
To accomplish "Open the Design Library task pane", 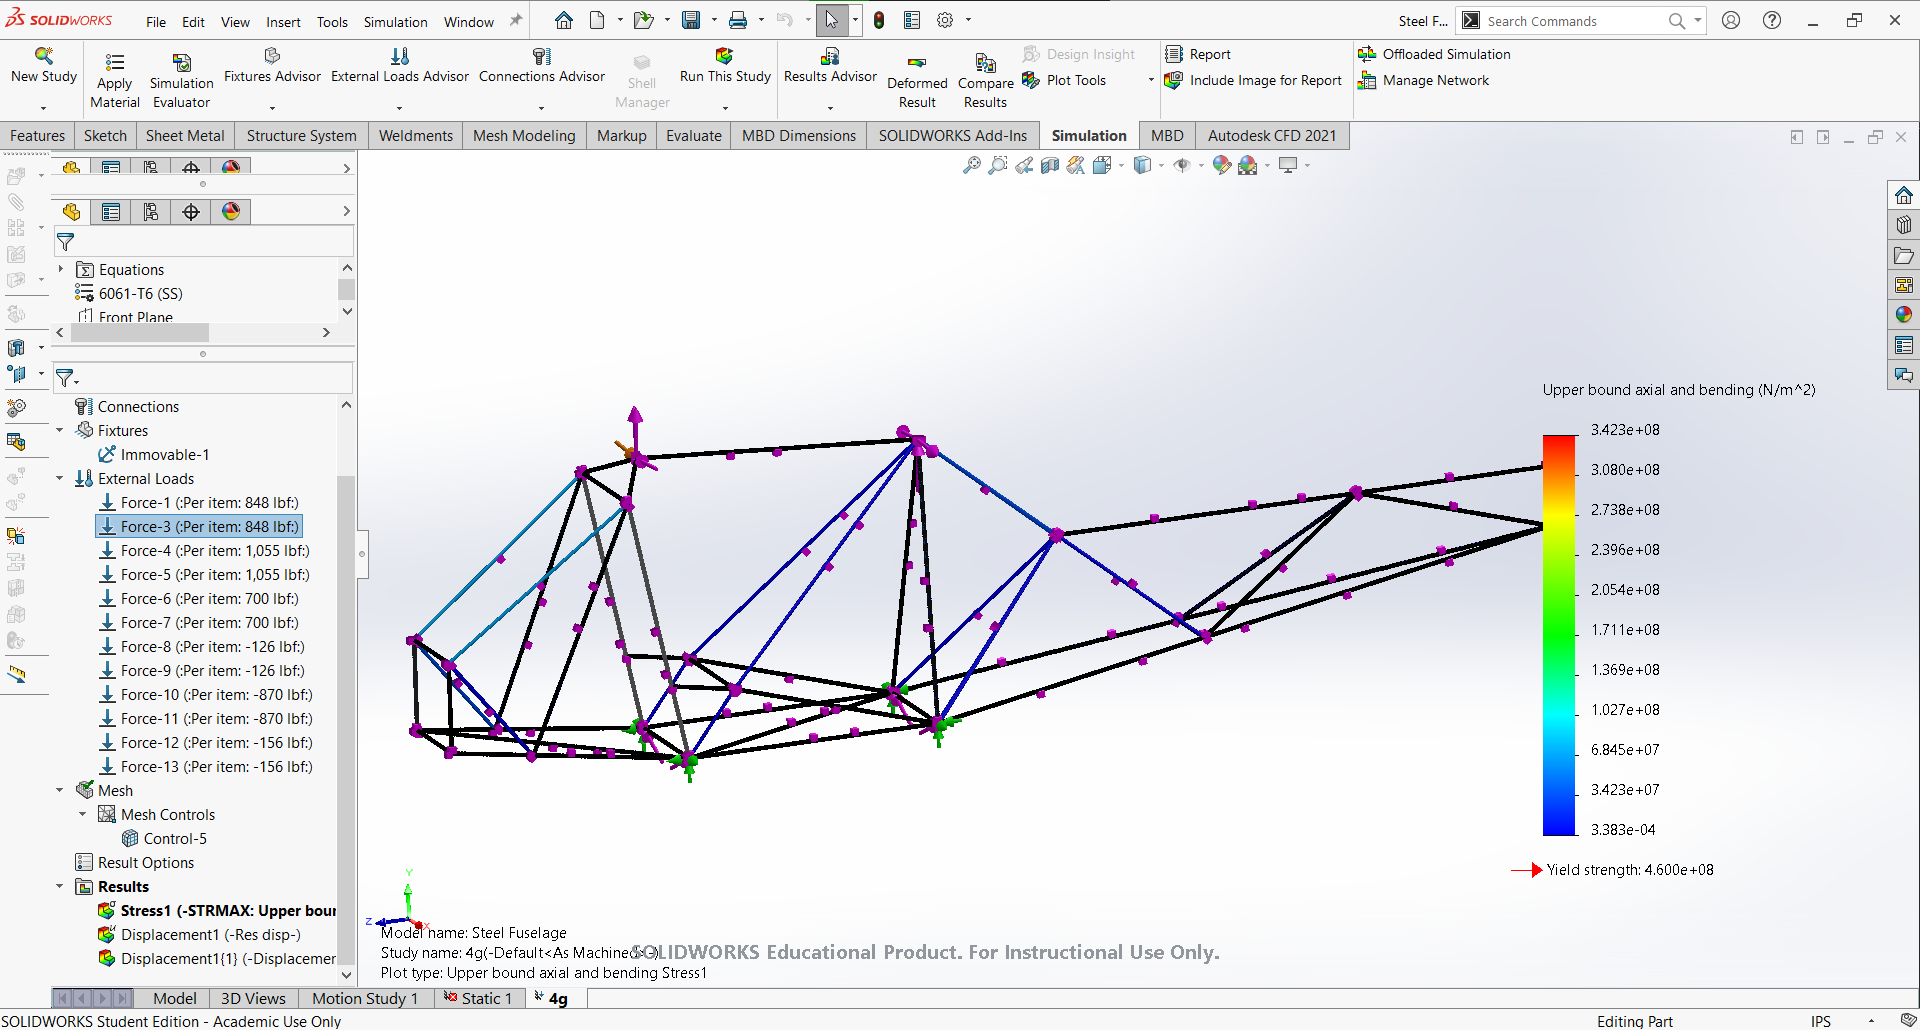I will tap(1904, 226).
